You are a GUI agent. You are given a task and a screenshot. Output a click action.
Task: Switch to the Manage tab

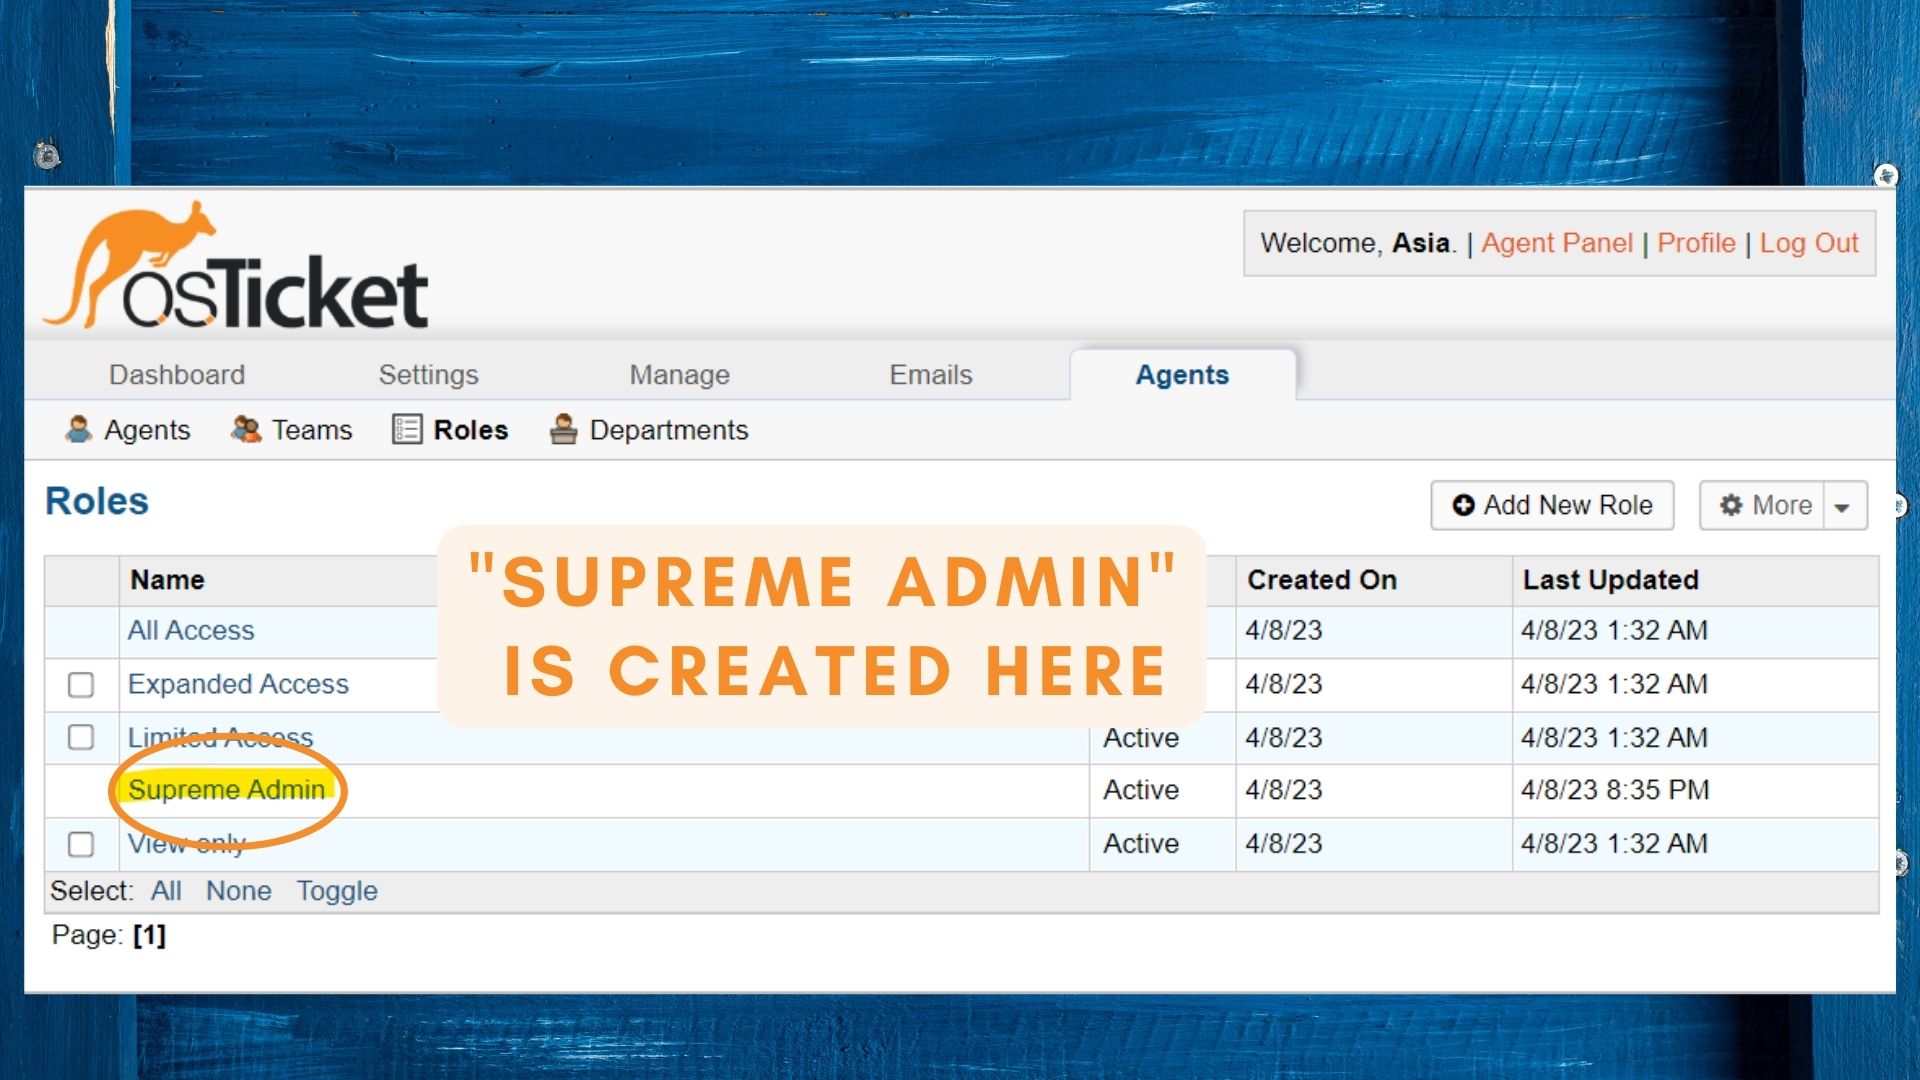(x=679, y=375)
